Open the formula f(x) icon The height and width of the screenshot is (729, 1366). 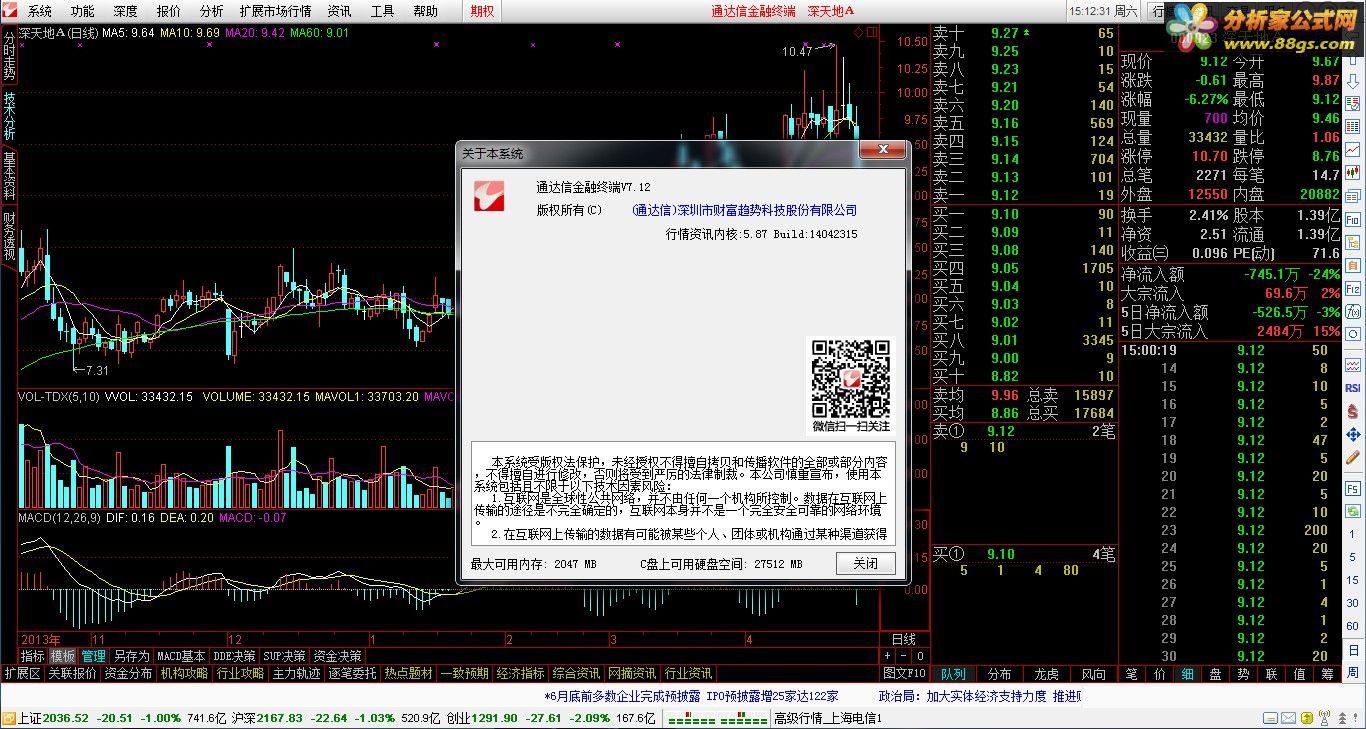click(x=1353, y=312)
